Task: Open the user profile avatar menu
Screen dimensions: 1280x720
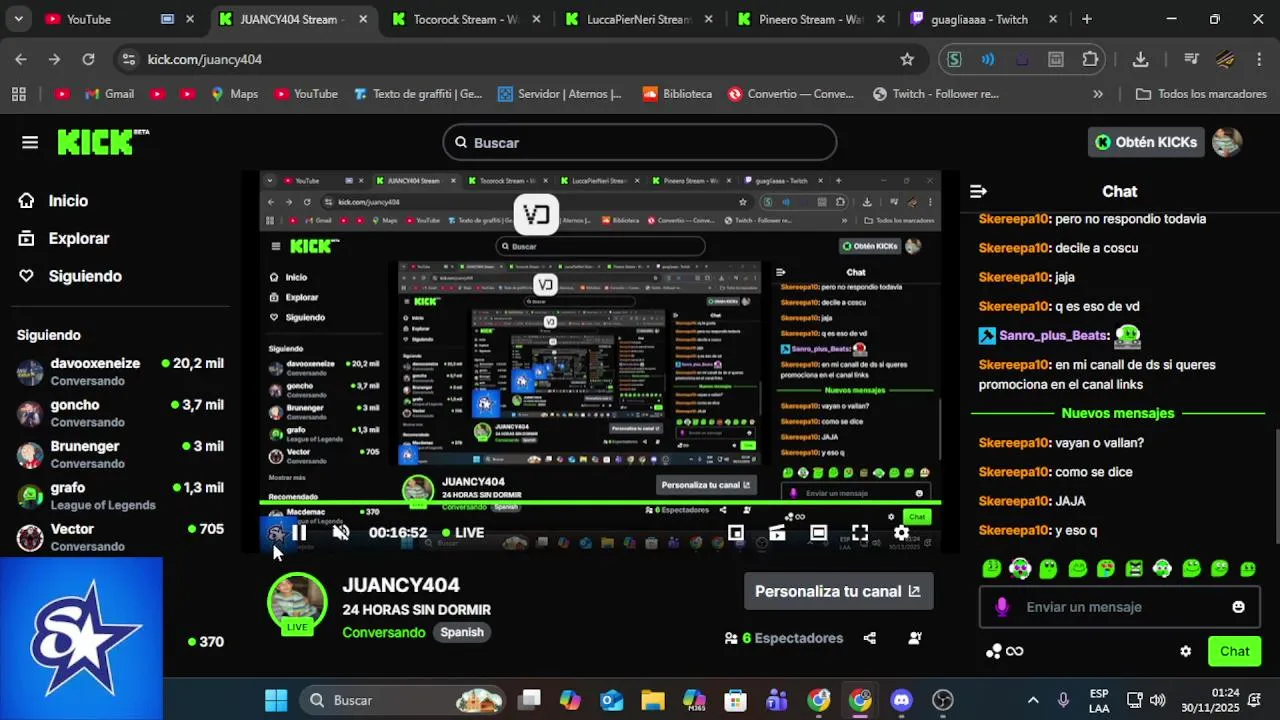Action: coord(1227,142)
